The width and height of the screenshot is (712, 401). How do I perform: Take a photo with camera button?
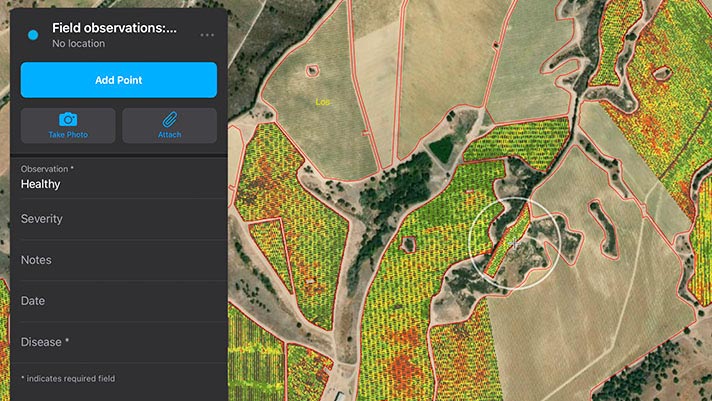point(68,125)
